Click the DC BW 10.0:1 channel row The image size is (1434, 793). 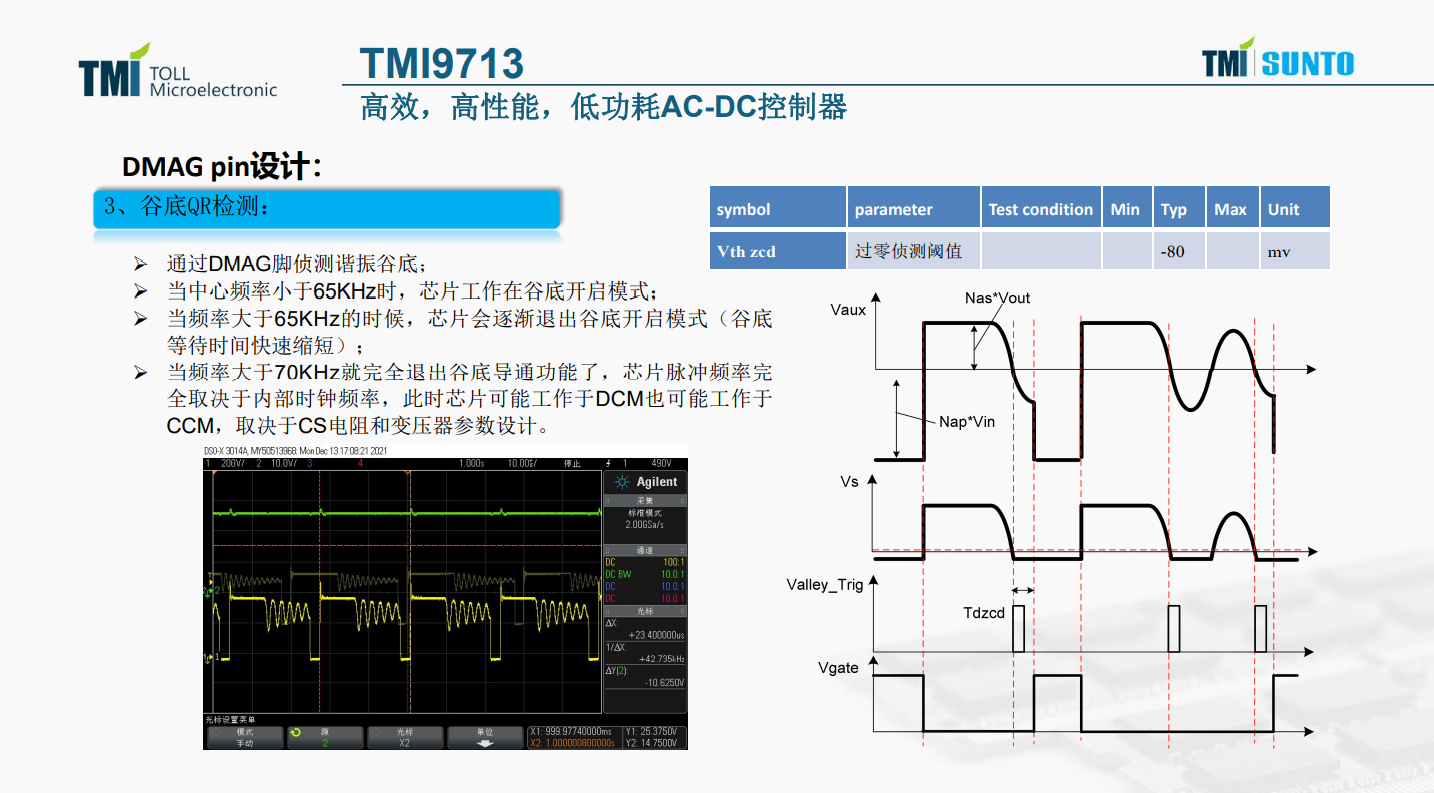645,574
